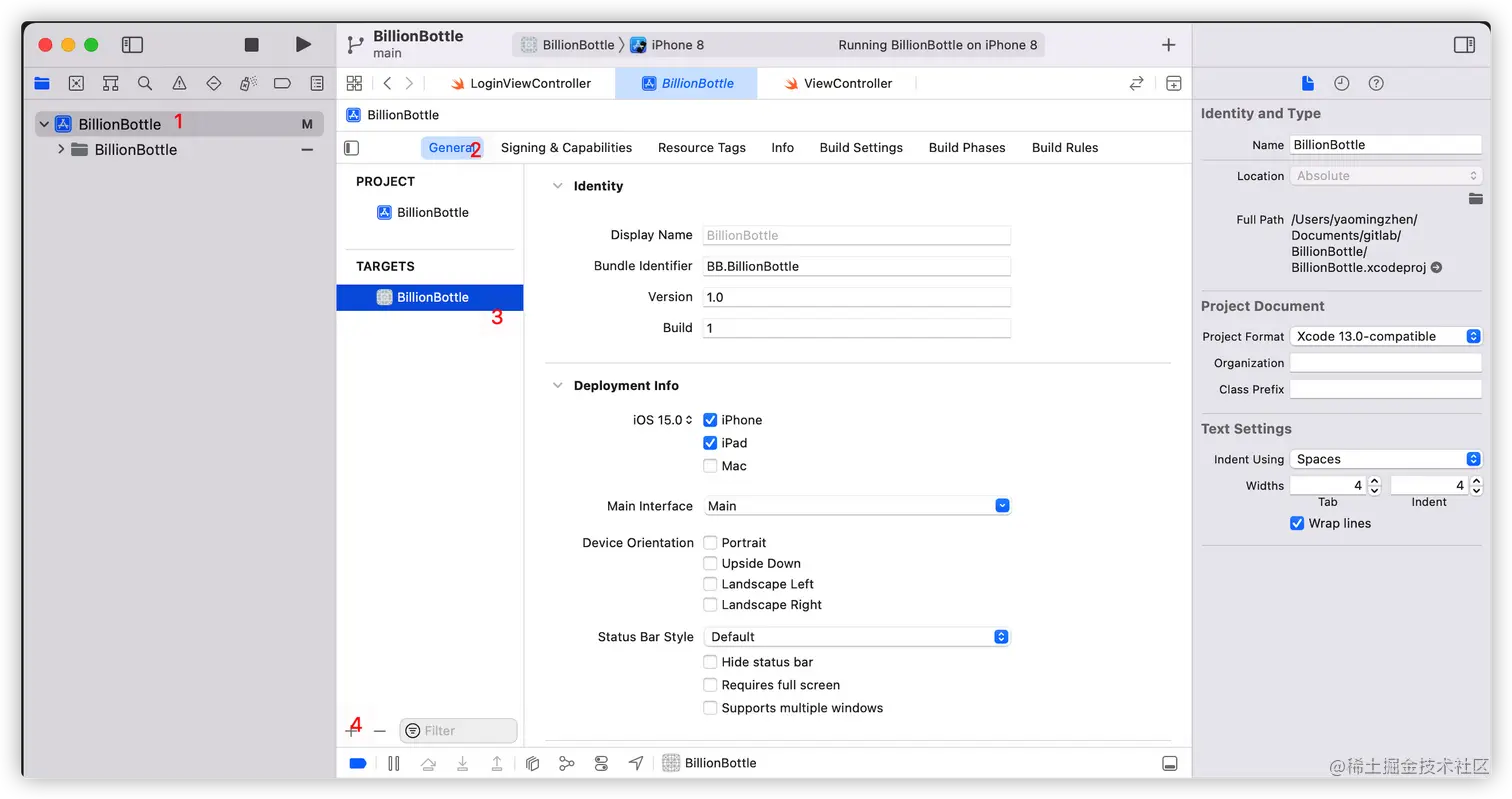
Task: Expand the BillionBottle folder in navigator
Action: 61,149
